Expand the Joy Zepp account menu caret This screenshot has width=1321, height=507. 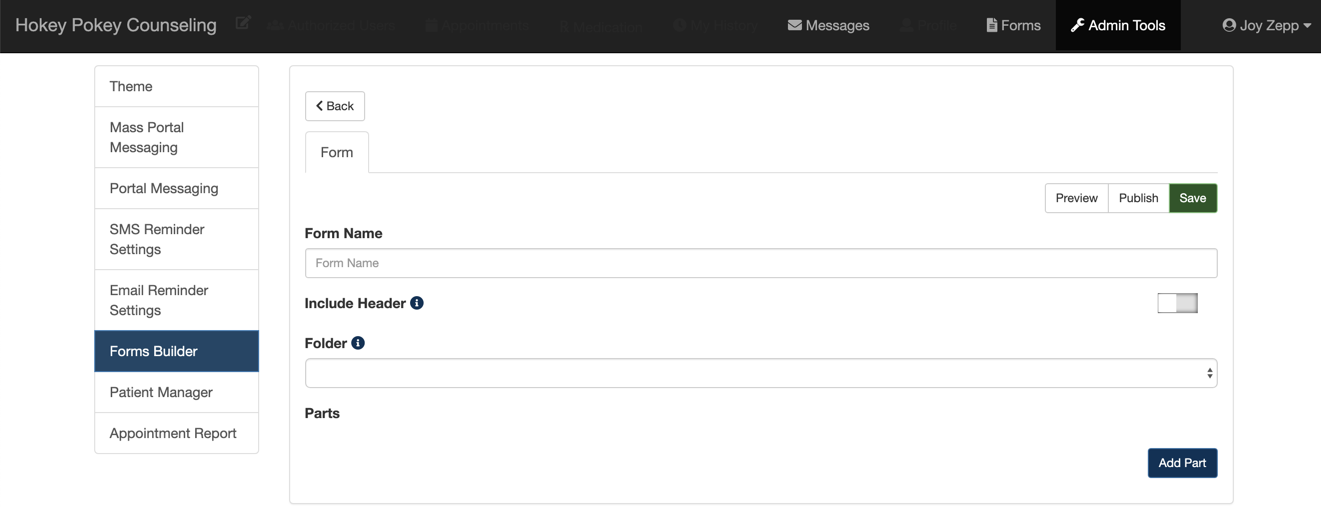coord(1307,26)
